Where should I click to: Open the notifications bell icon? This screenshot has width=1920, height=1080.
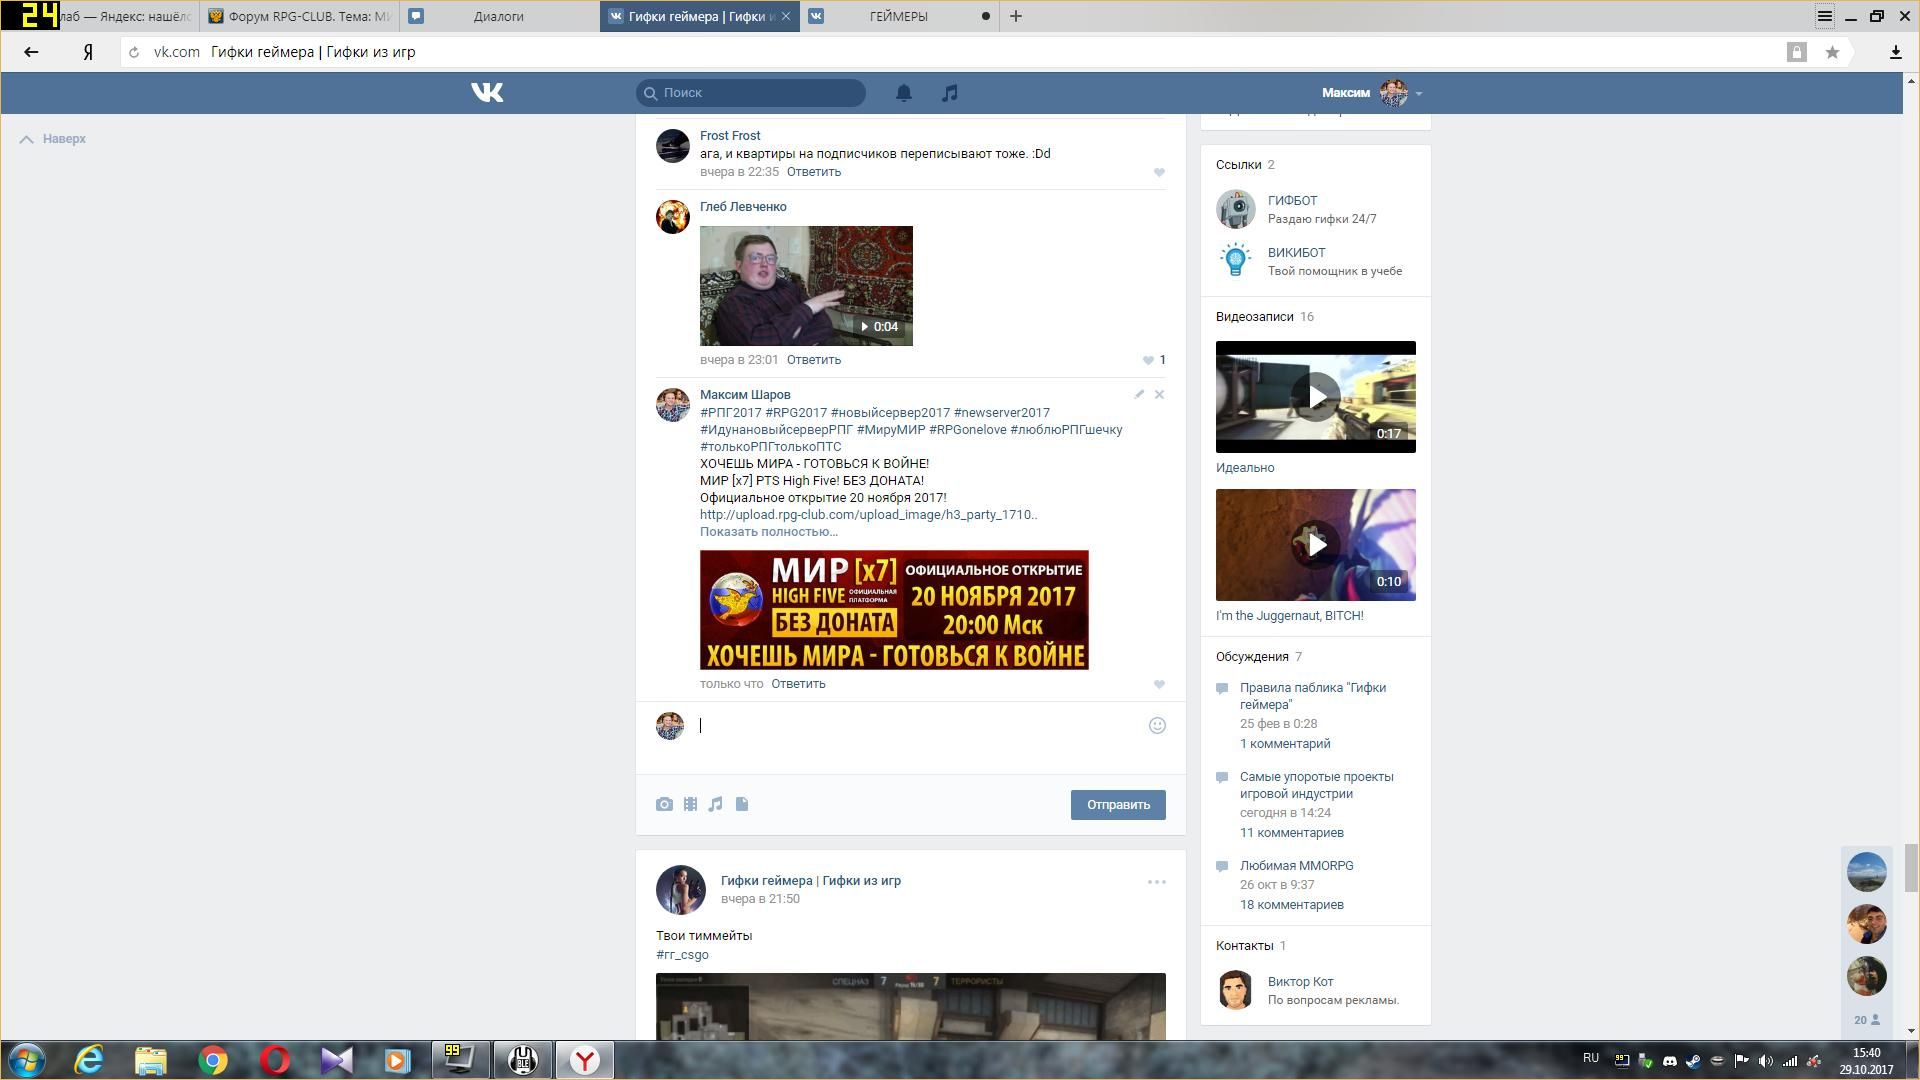click(903, 93)
